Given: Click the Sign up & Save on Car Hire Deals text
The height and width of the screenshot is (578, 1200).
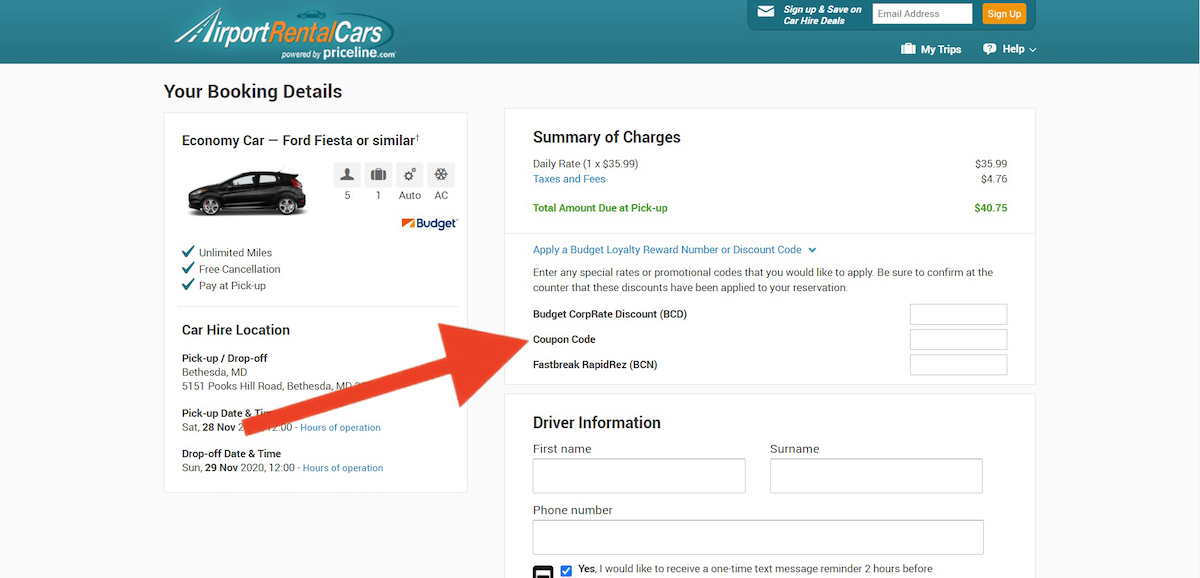Looking at the screenshot, I should click(x=822, y=15).
